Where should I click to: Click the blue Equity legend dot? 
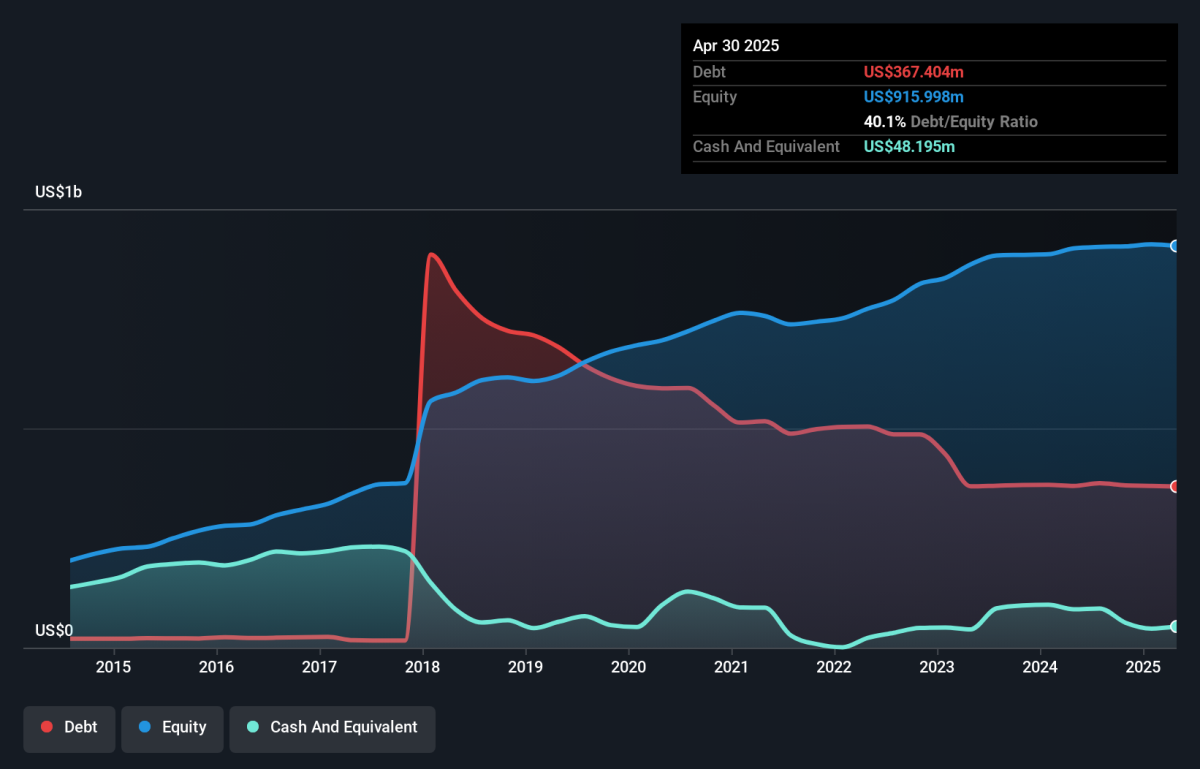click(x=145, y=728)
